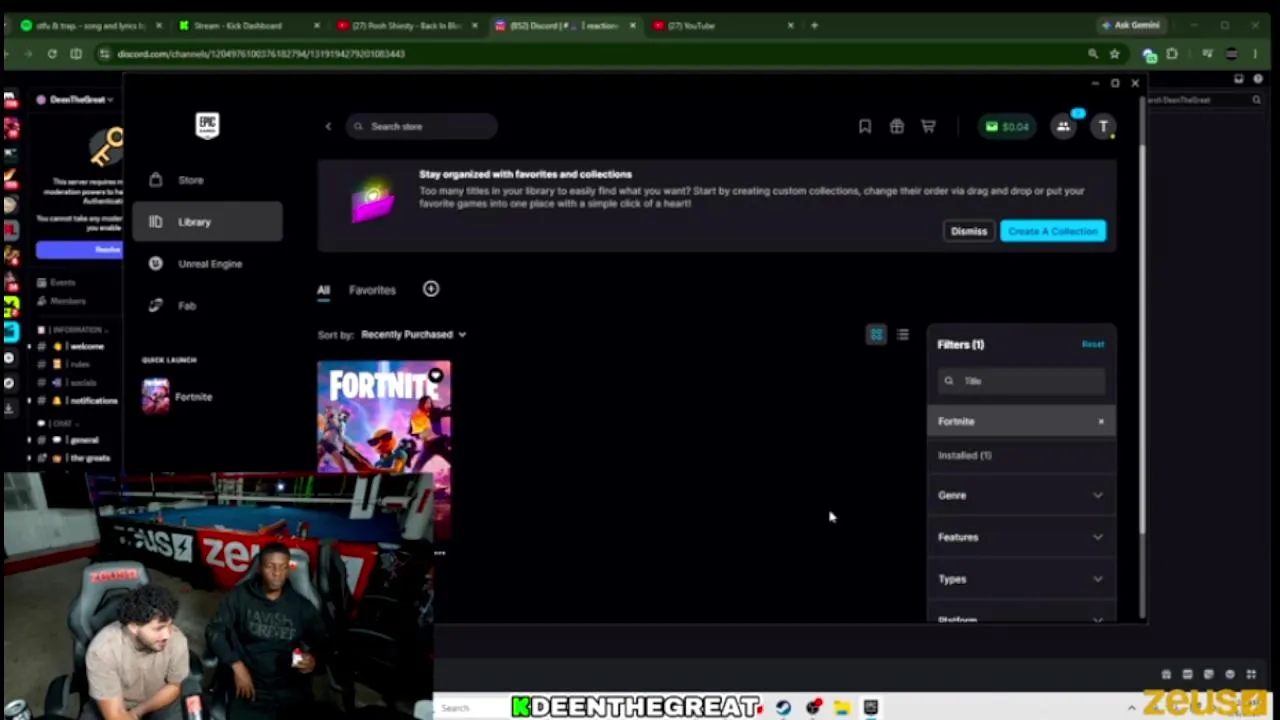This screenshot has height=720, width=1280.
Task: Click the Discord inbox icon
Action: tap(1239, 79)
